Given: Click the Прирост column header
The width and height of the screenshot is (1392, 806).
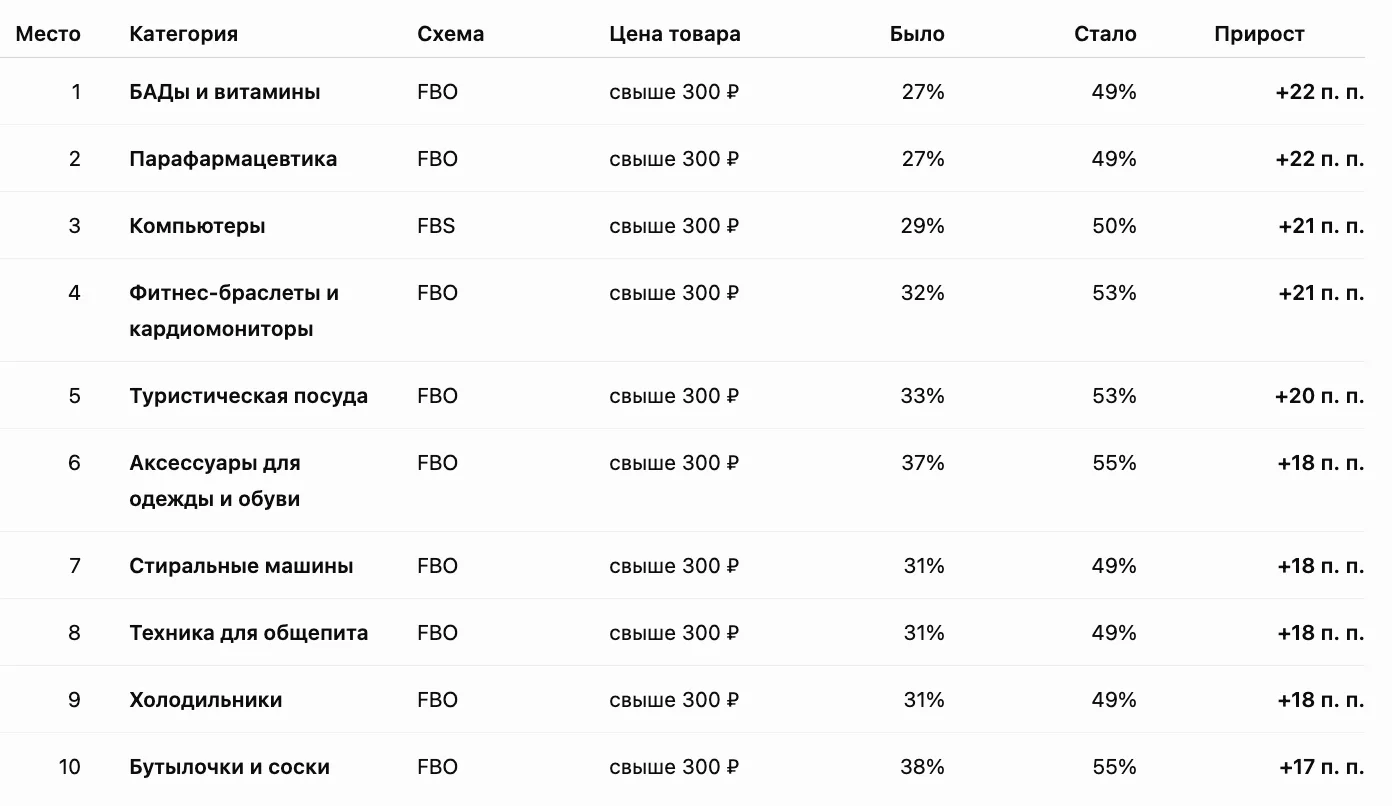Looking at the screenshot, I should 1259,34.
